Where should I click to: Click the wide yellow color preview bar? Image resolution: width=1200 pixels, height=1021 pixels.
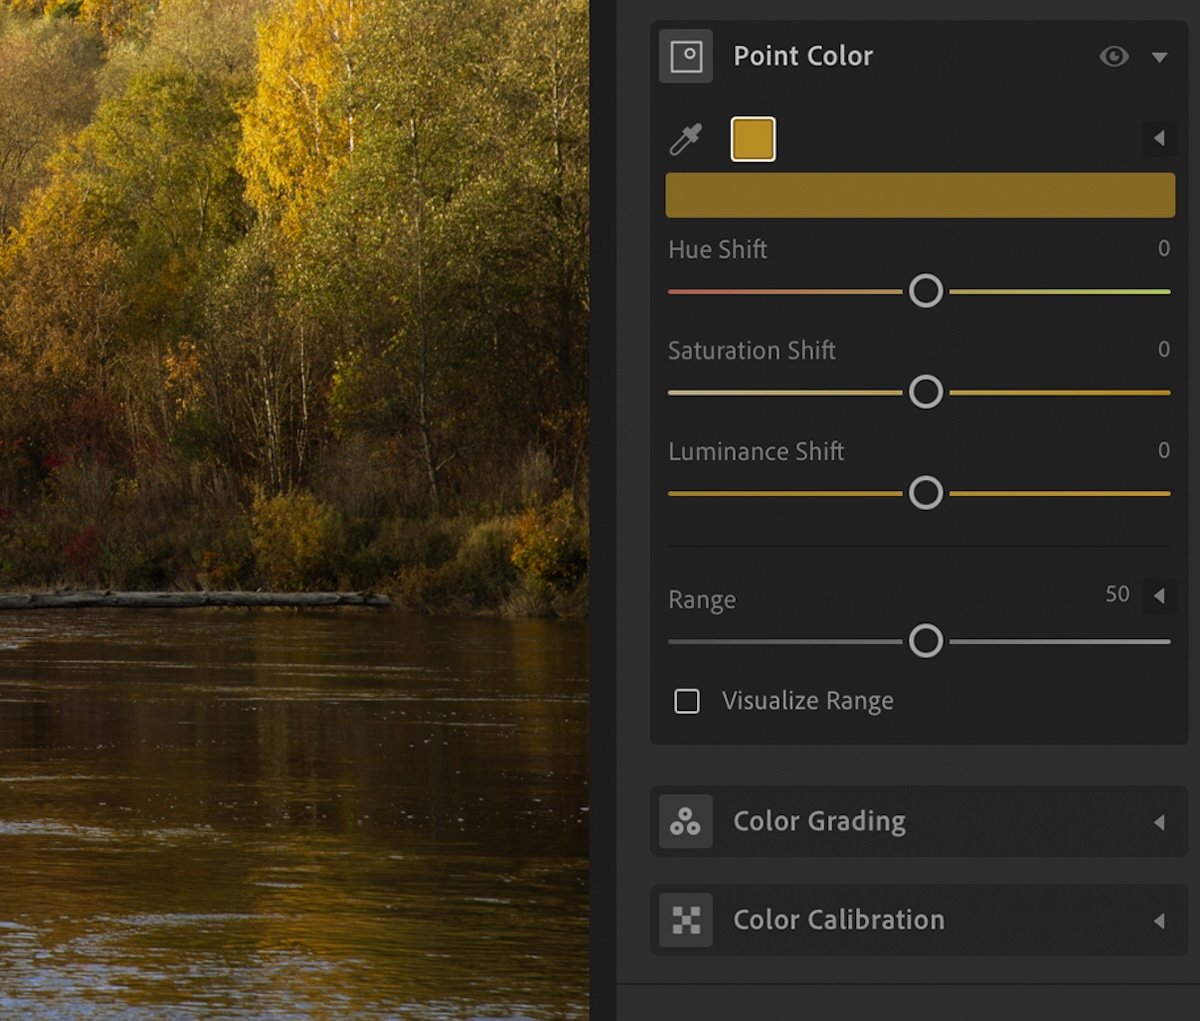pos(919,195)
